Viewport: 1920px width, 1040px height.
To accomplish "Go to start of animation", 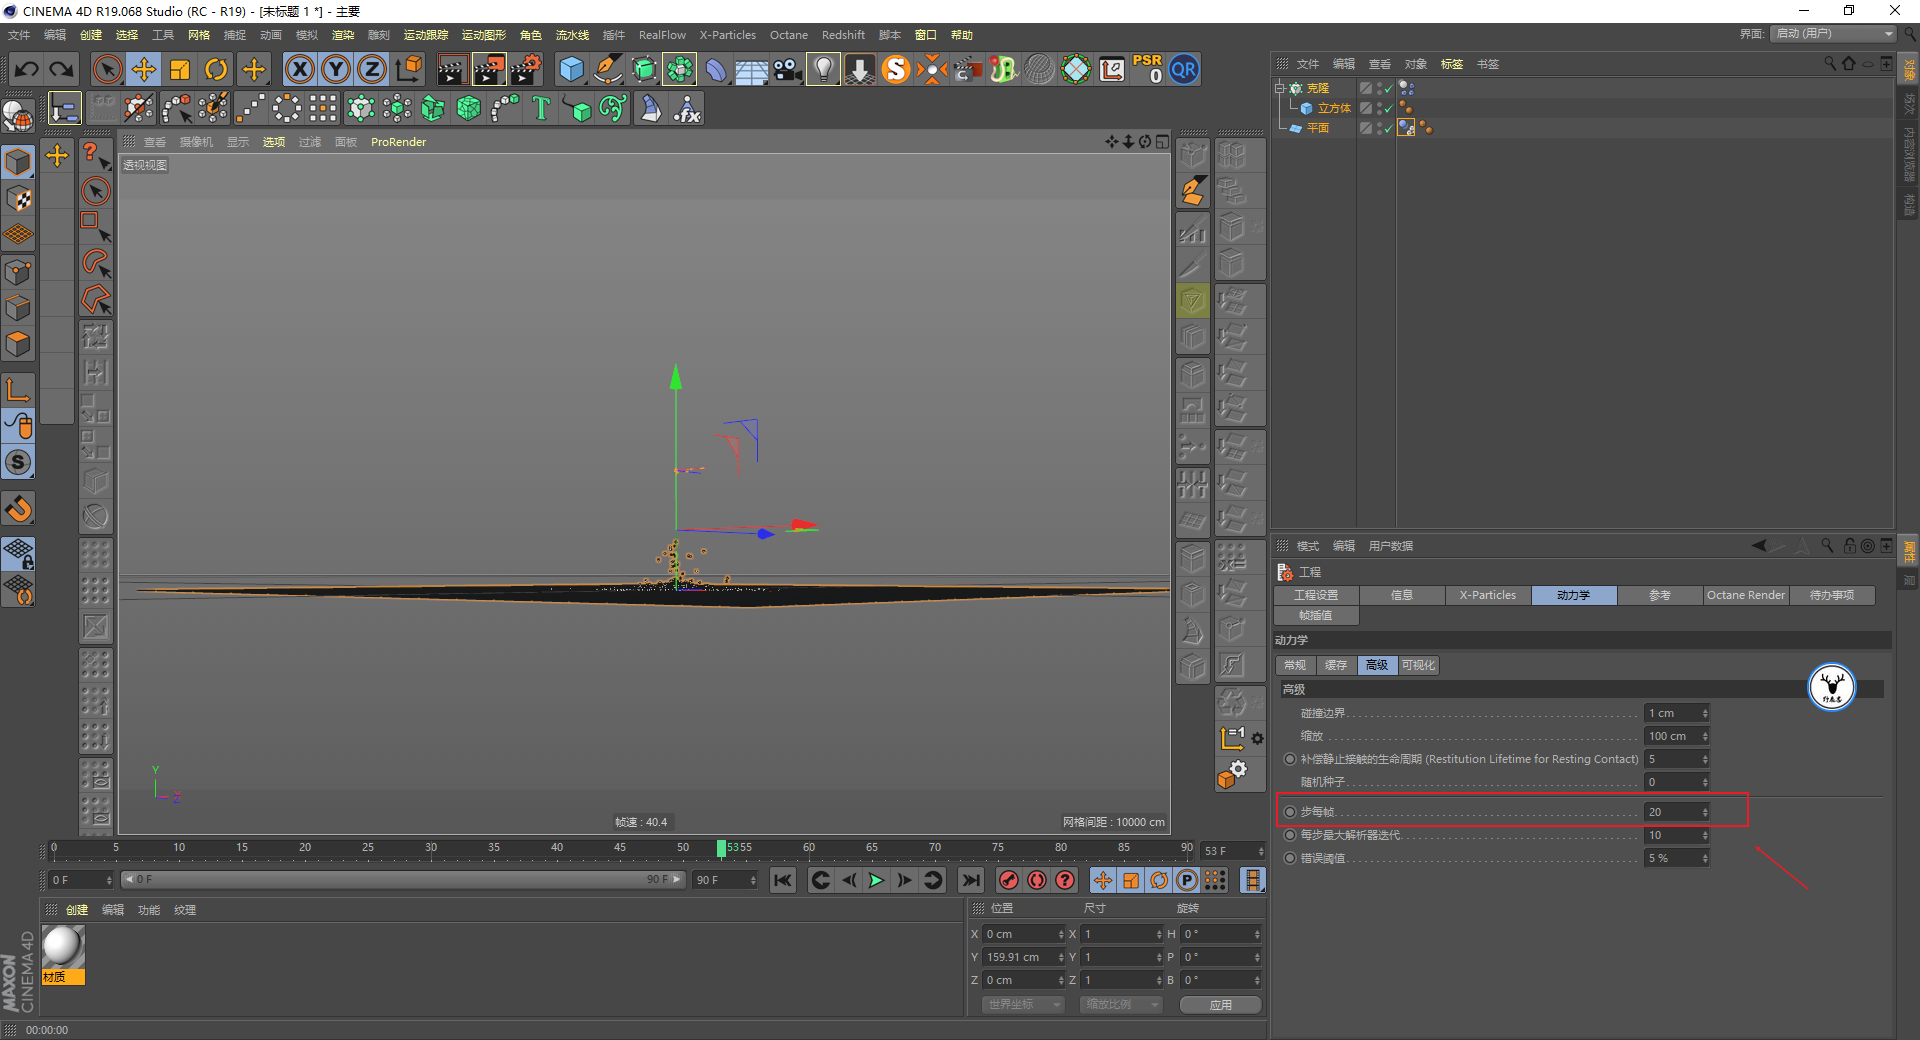I will 783,880.
